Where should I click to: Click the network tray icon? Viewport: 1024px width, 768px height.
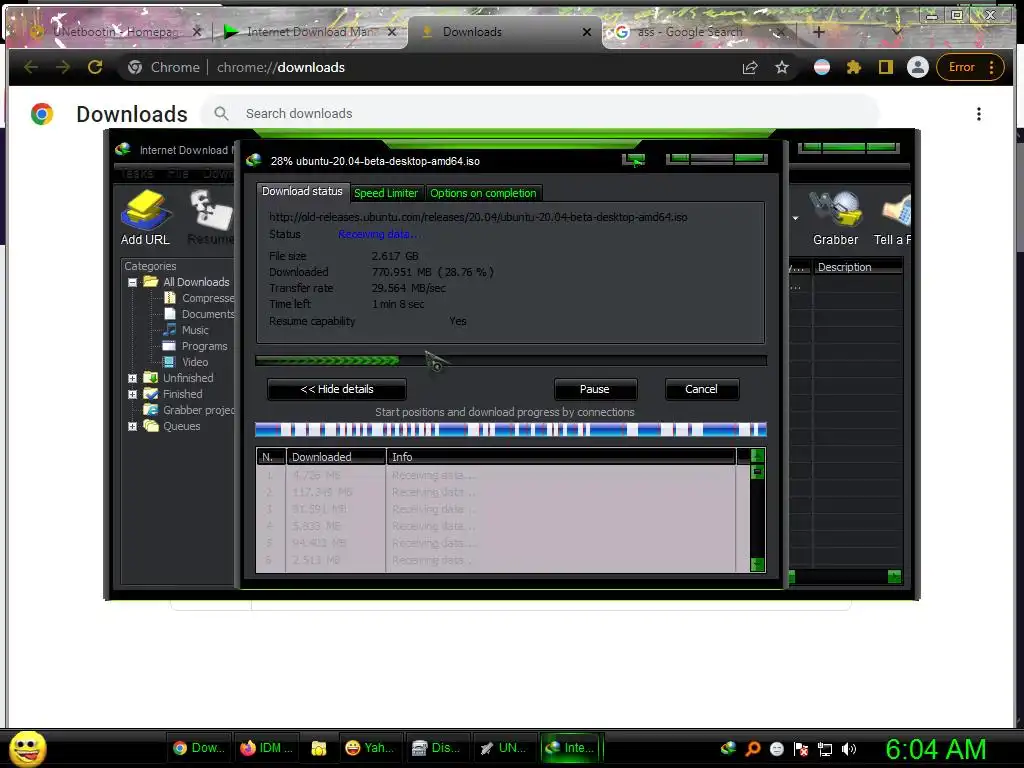[x=825, y=749]
